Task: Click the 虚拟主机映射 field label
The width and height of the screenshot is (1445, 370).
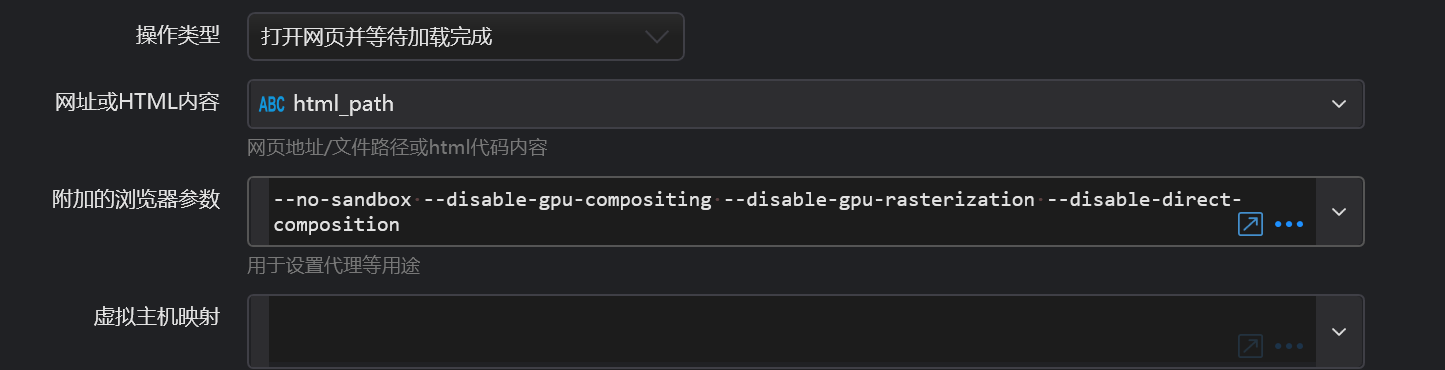Action: pyautogui.click(x=157, y=317)
